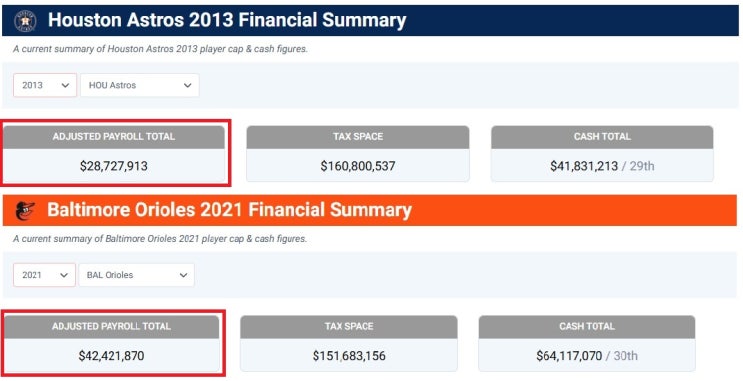This screenshot has height=381, width=743.
Task: Click chevron arrow beside BAL Orioles
Action: (183, 275)
